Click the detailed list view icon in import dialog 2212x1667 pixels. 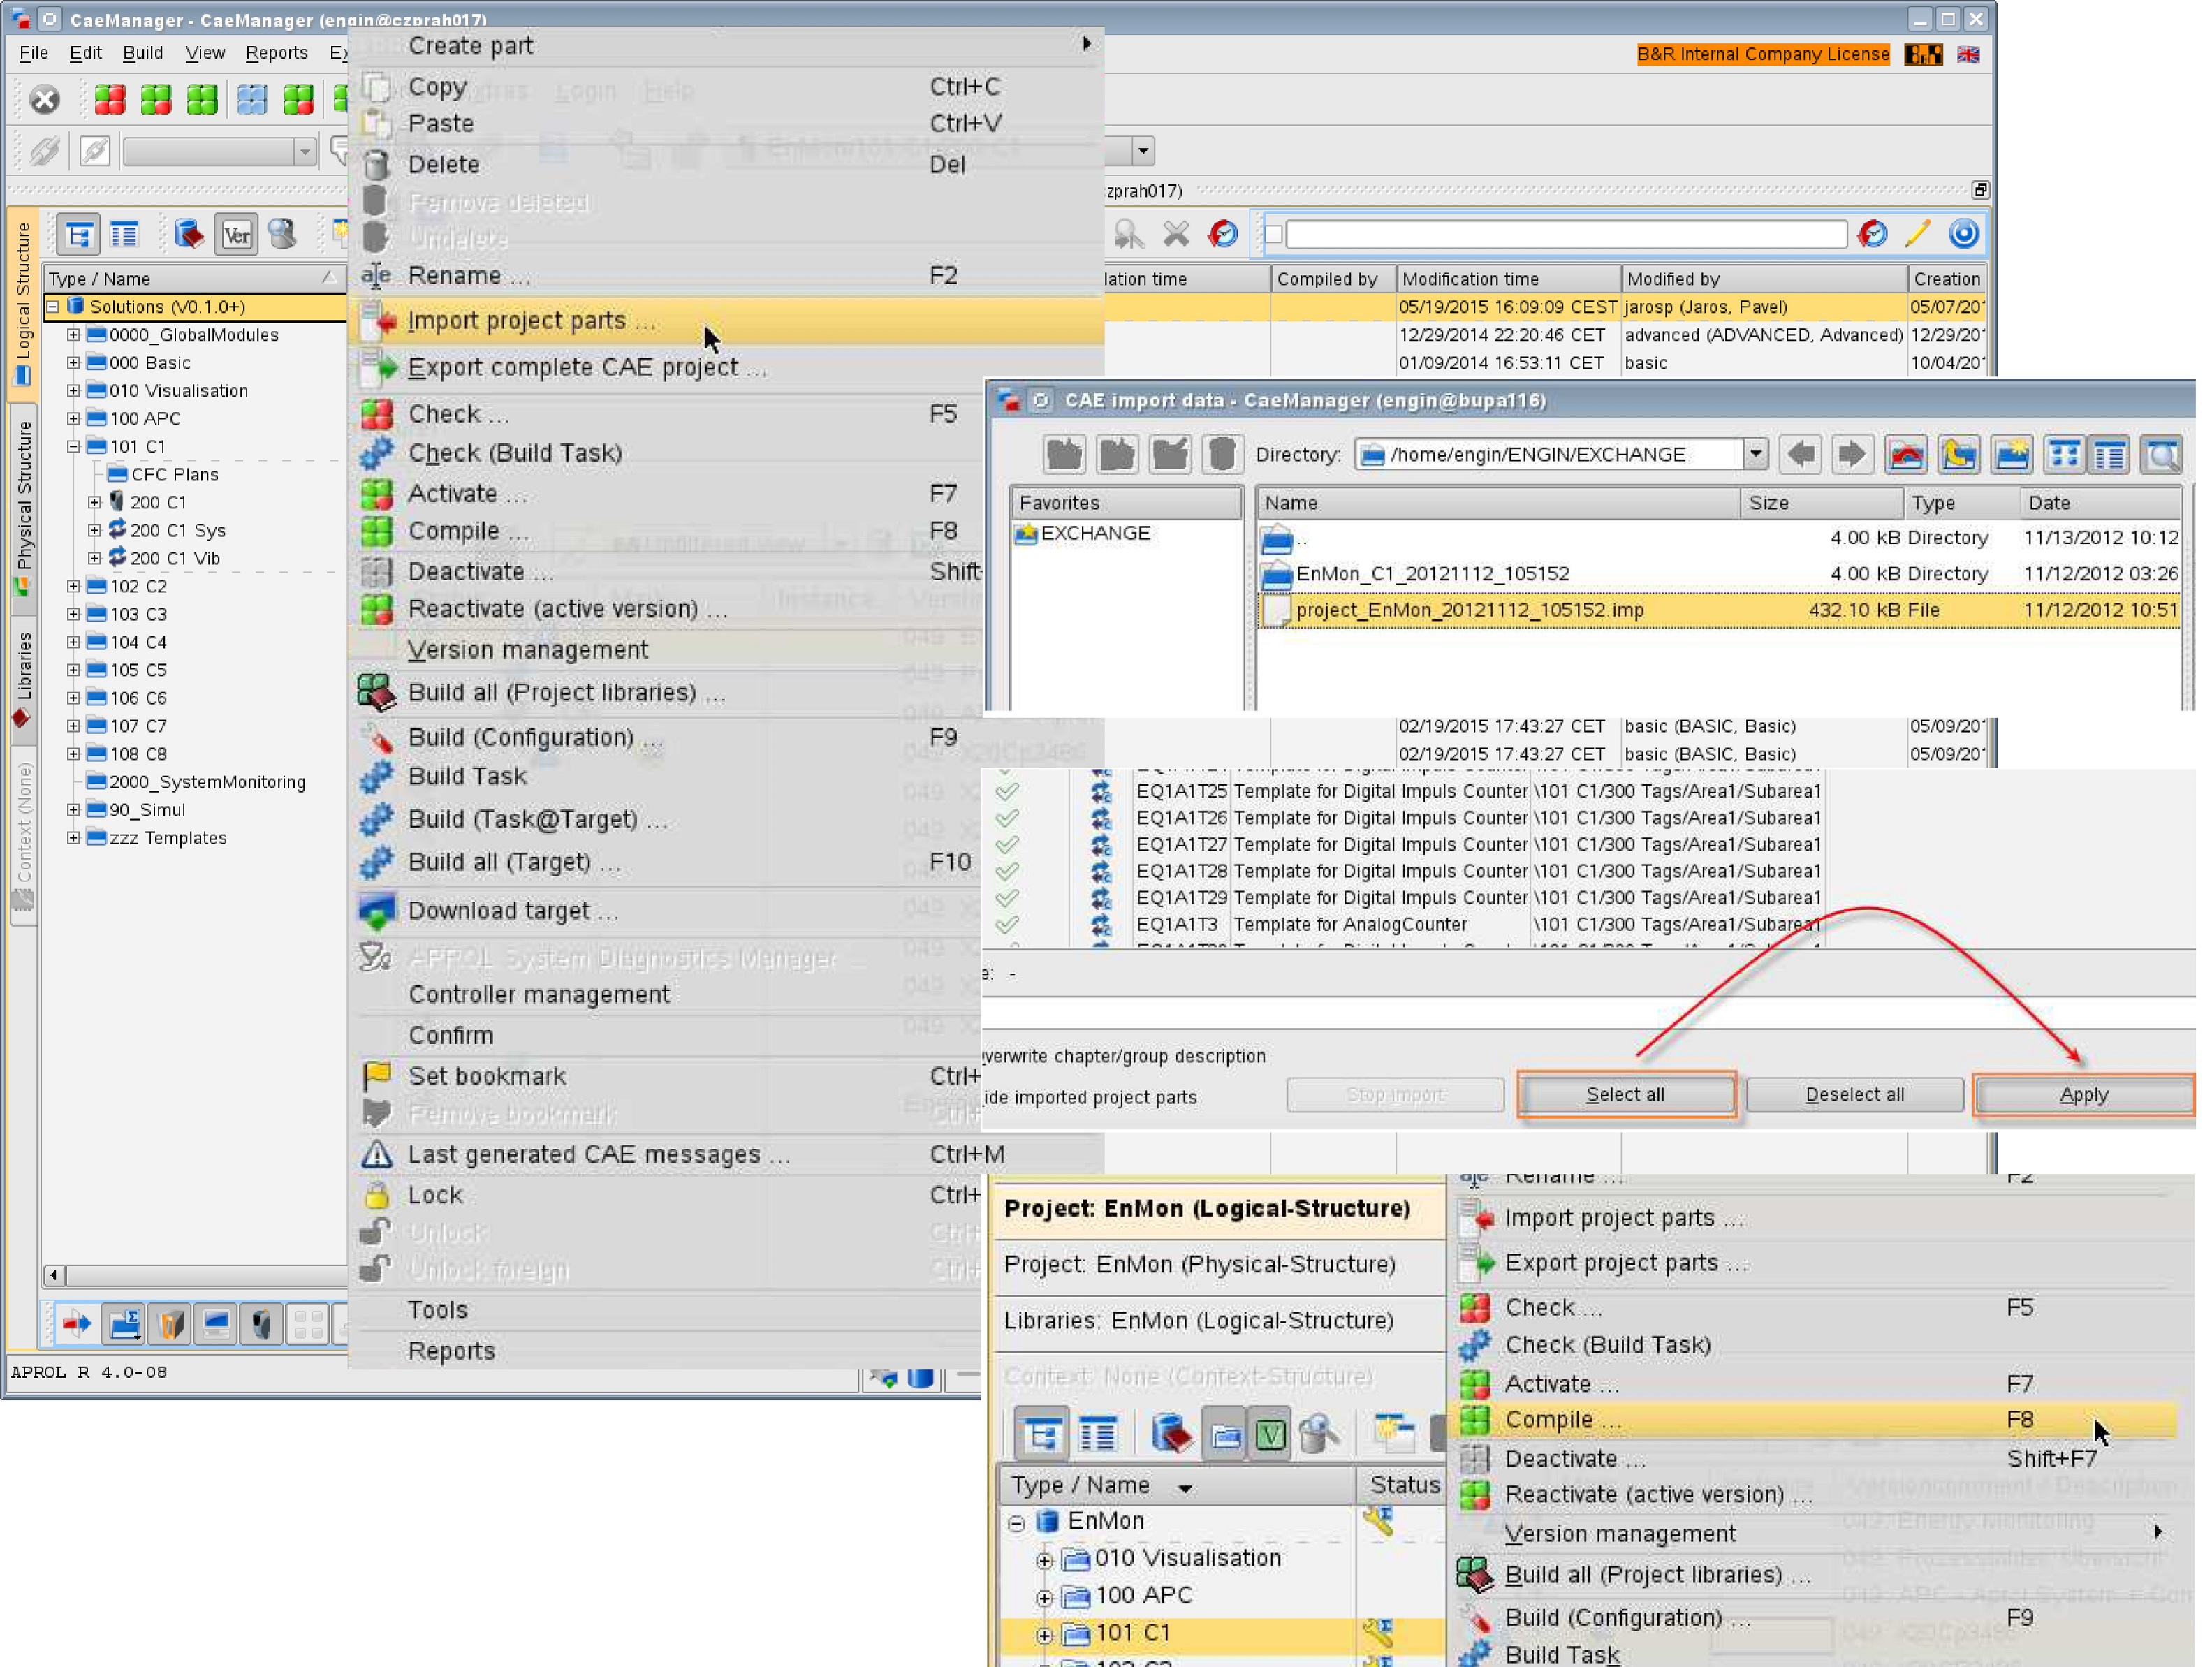(x=2110, y=456)
